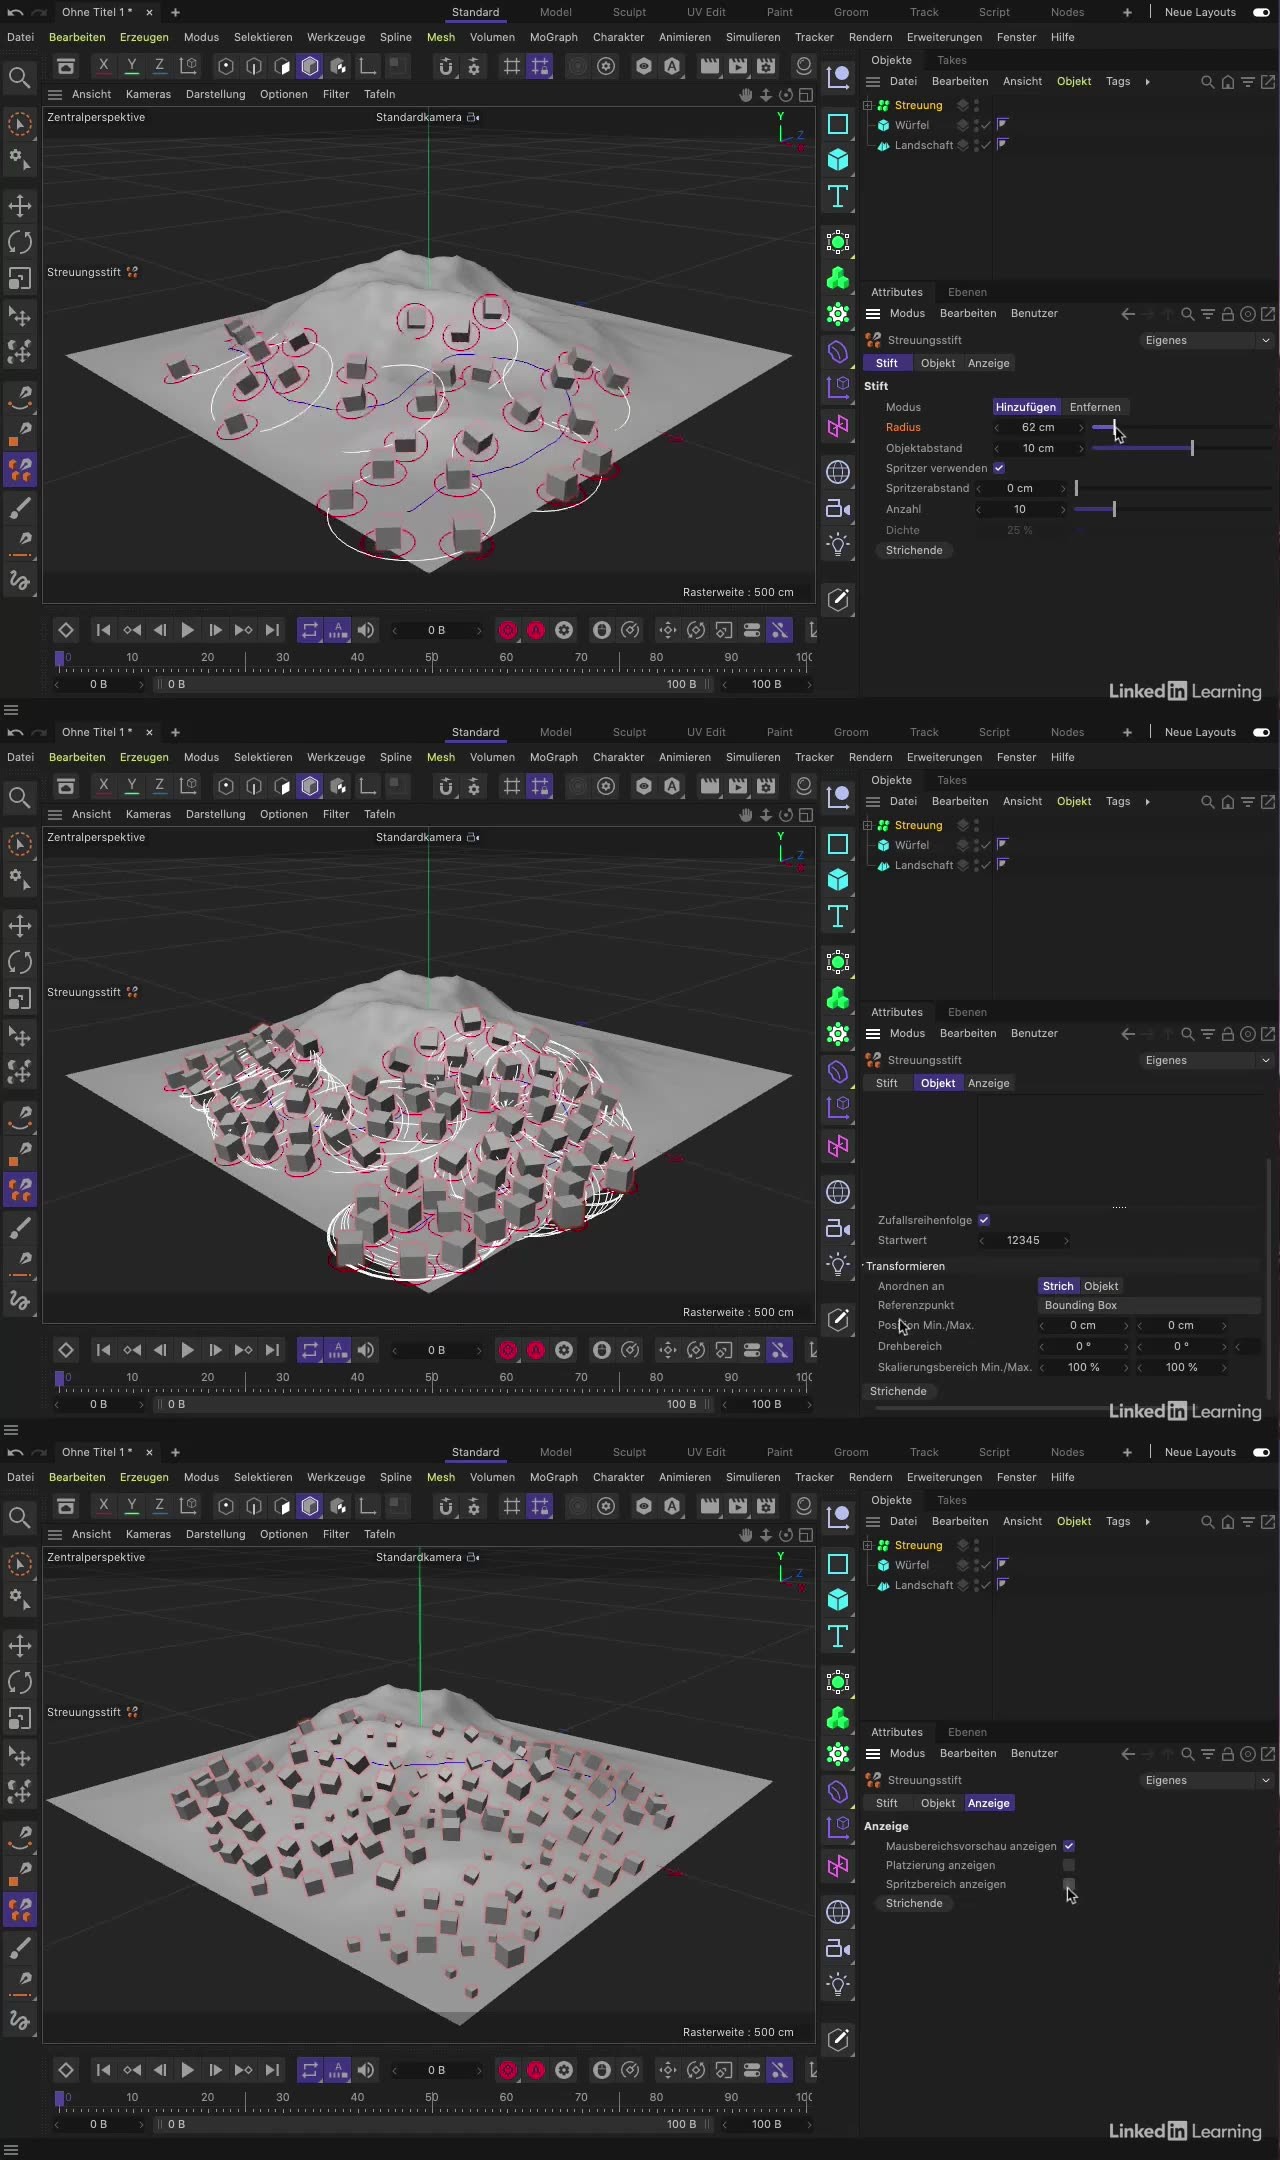Click the Entfernen mode button
The width and height of the screenshot is (1280, 2160).
[x=1095, y=407]
